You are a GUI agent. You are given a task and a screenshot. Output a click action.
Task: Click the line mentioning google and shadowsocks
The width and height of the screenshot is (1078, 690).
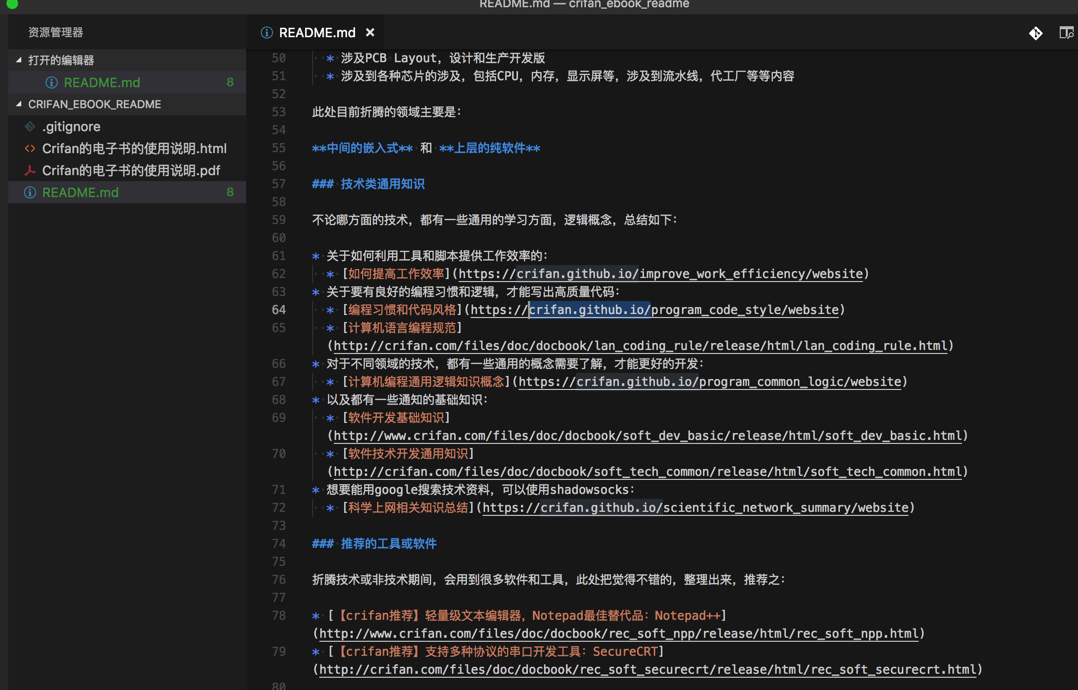[481, 490]
